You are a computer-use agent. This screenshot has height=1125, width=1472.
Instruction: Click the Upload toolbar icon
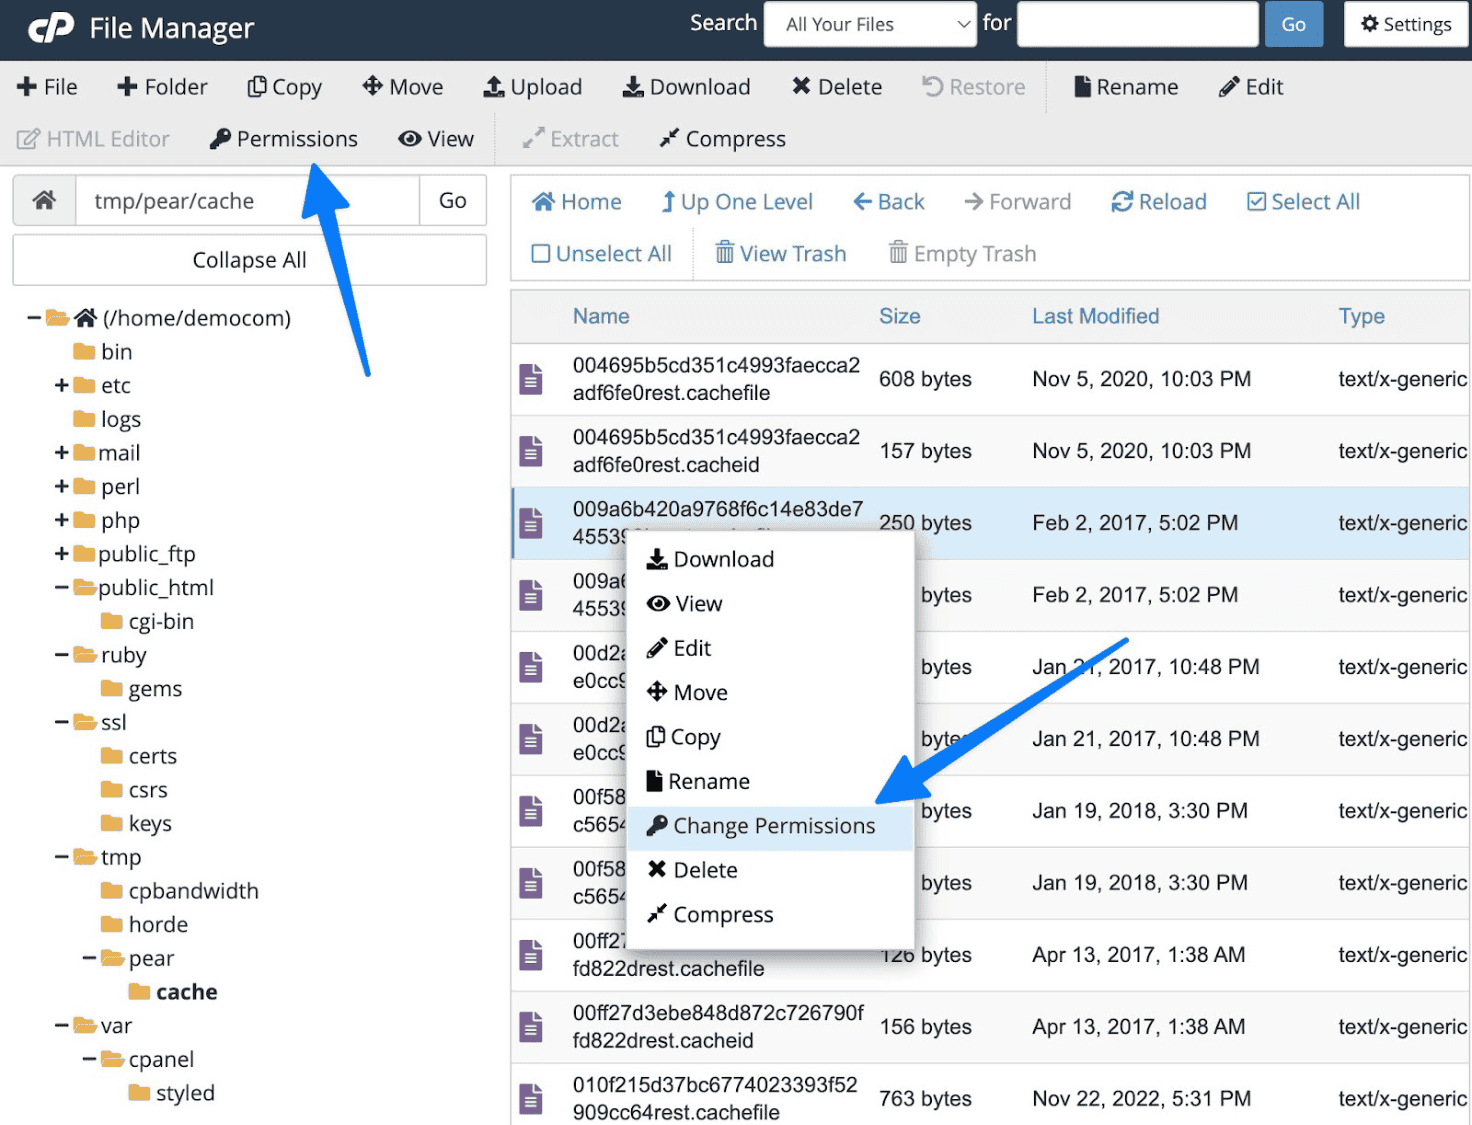point(532,87)
